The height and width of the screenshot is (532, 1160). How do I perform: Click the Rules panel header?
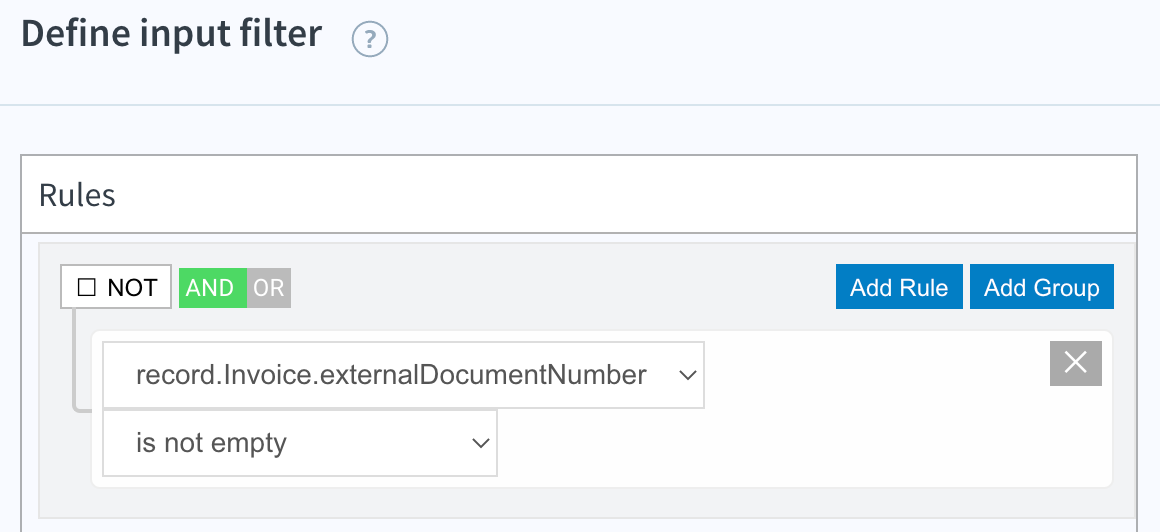point(579,195)
